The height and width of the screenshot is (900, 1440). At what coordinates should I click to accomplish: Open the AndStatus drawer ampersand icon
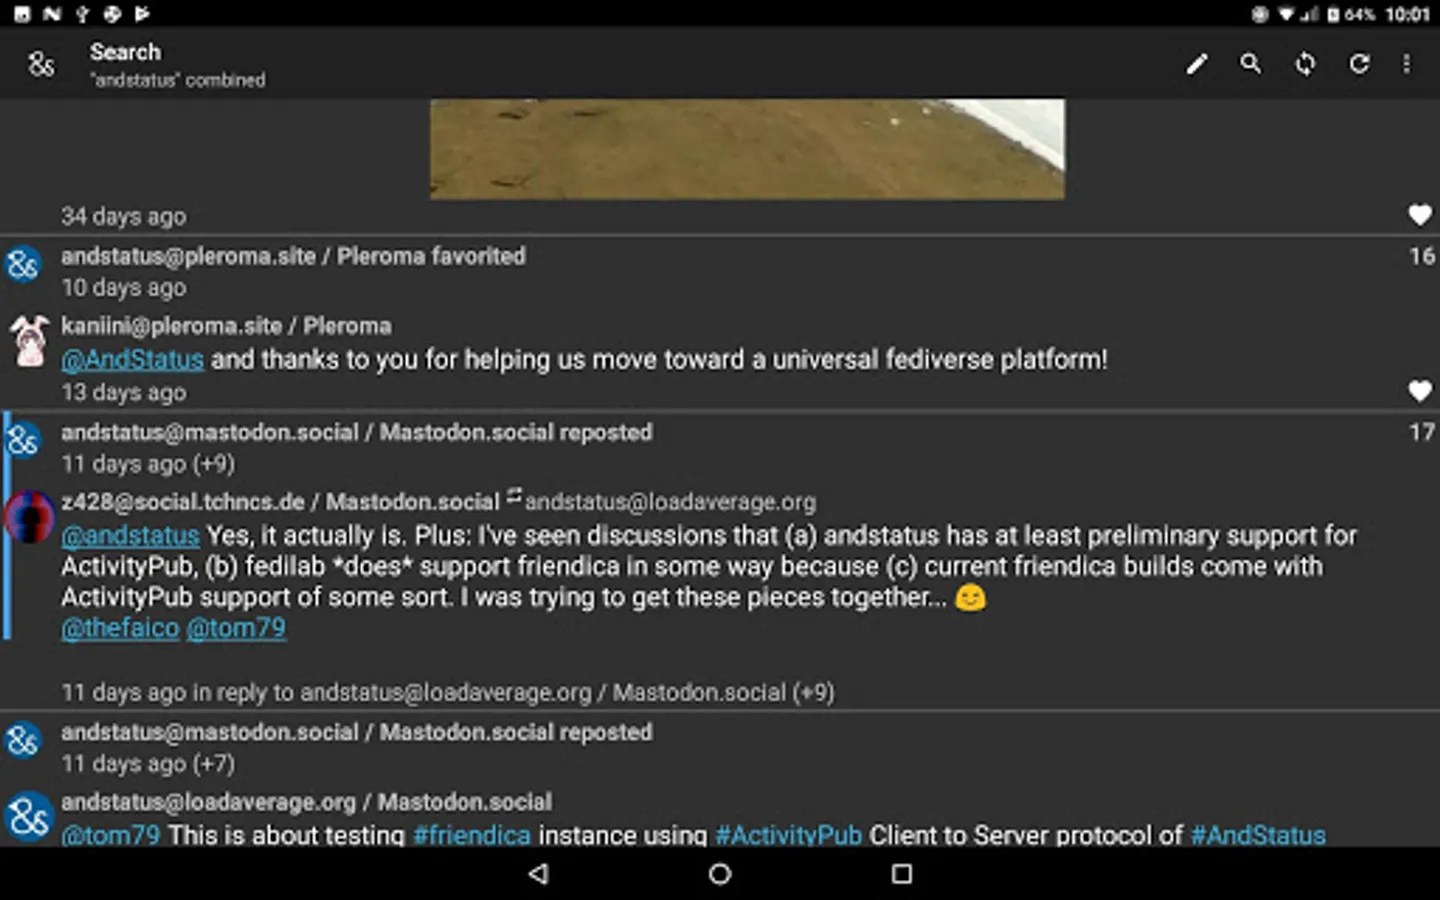[x=41, y=64]
